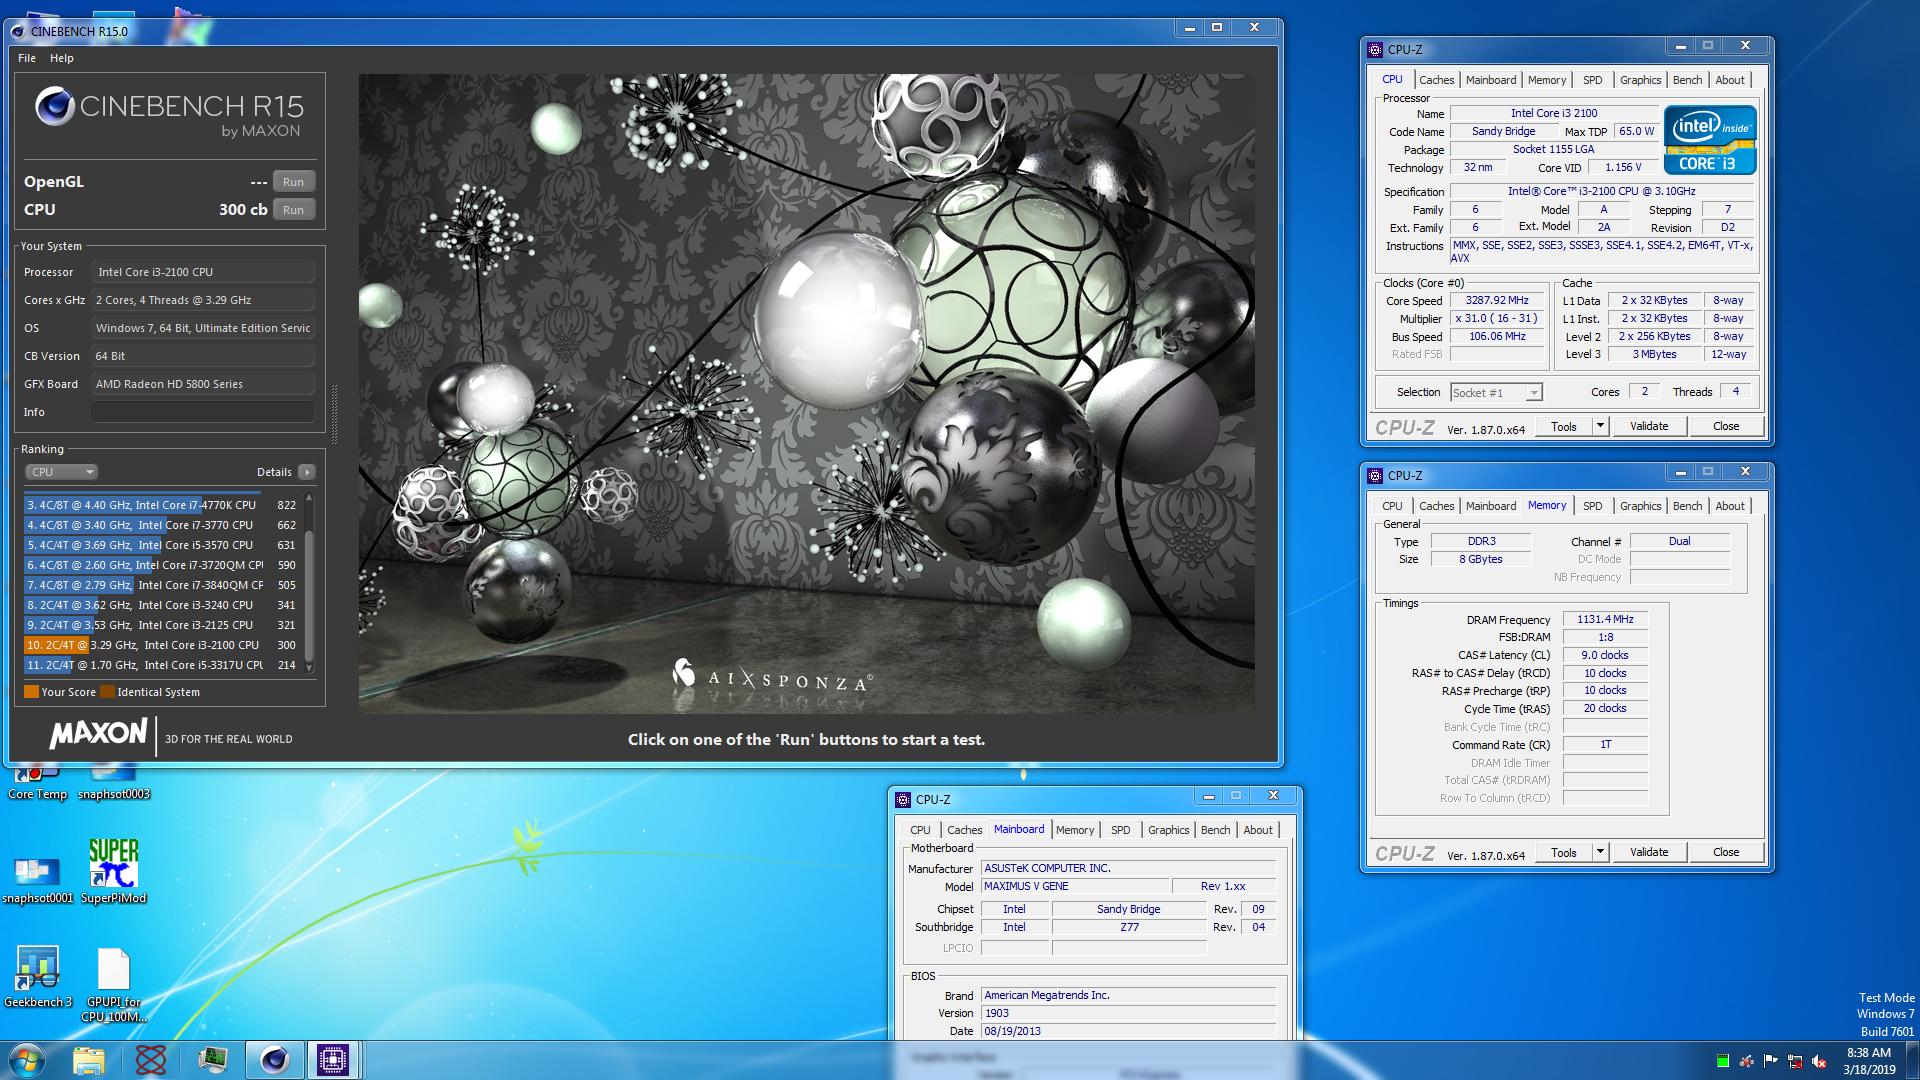The image size is (1920, 1080).
Task: Click Core Speed value 3287.92 MHz
Action: (x=1497, y=300)
